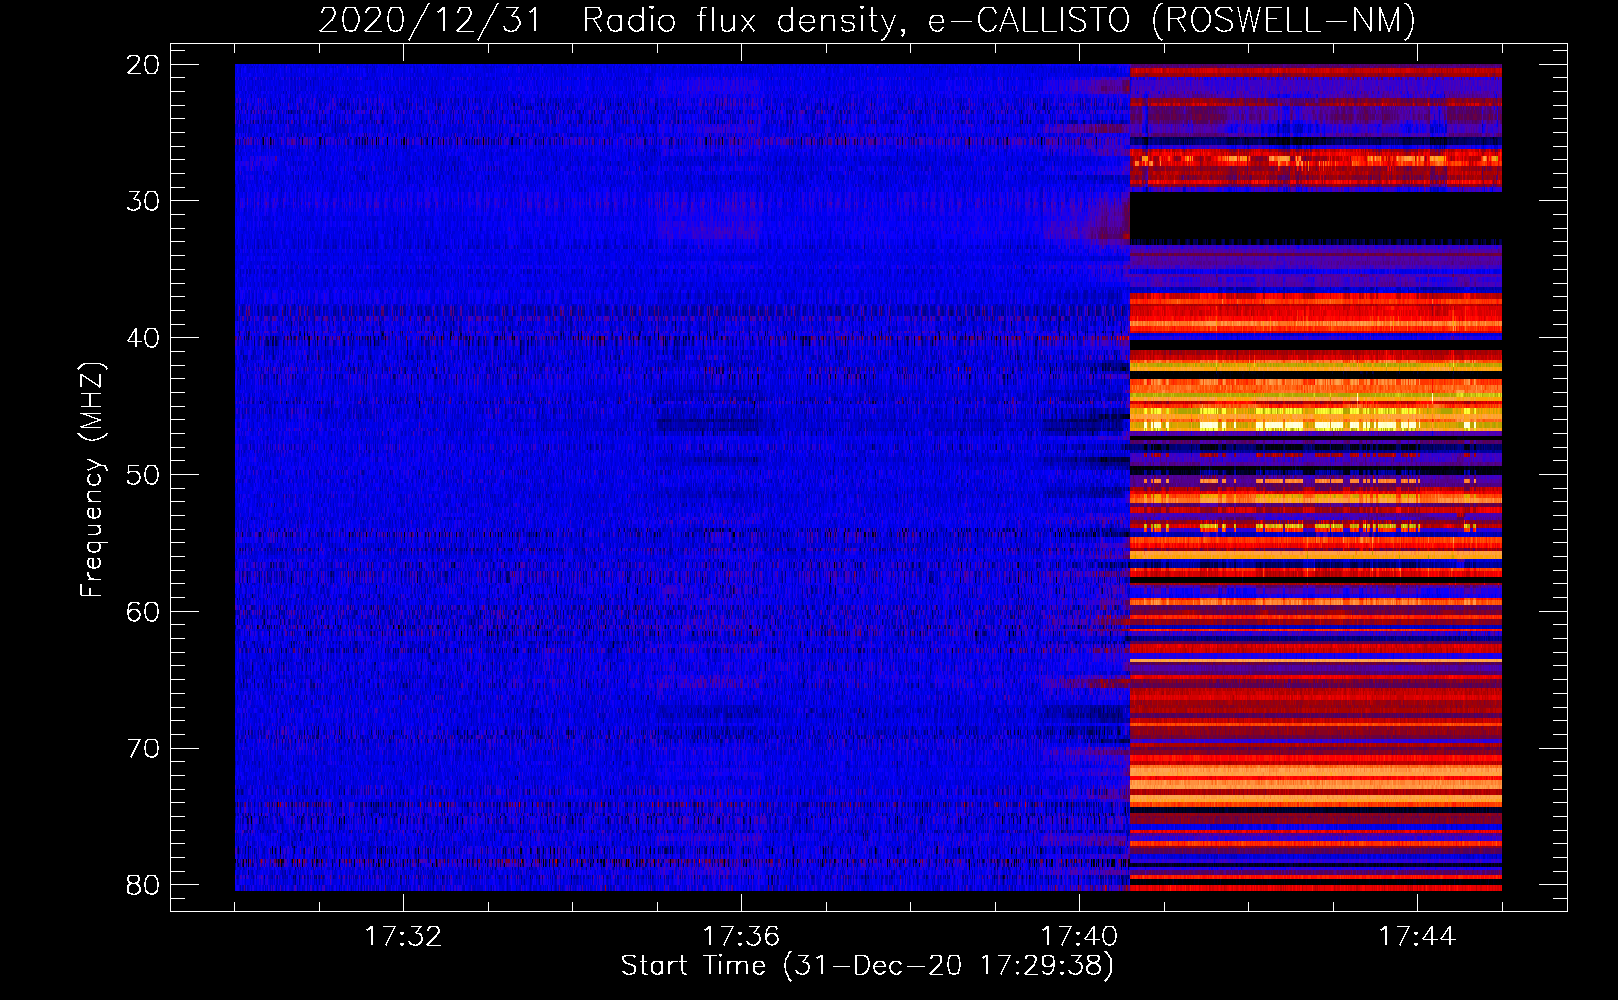Click the frequency tick label '40'
Image resolution: width=1618 pixels, height=1000 pixels.
[144, 338]
